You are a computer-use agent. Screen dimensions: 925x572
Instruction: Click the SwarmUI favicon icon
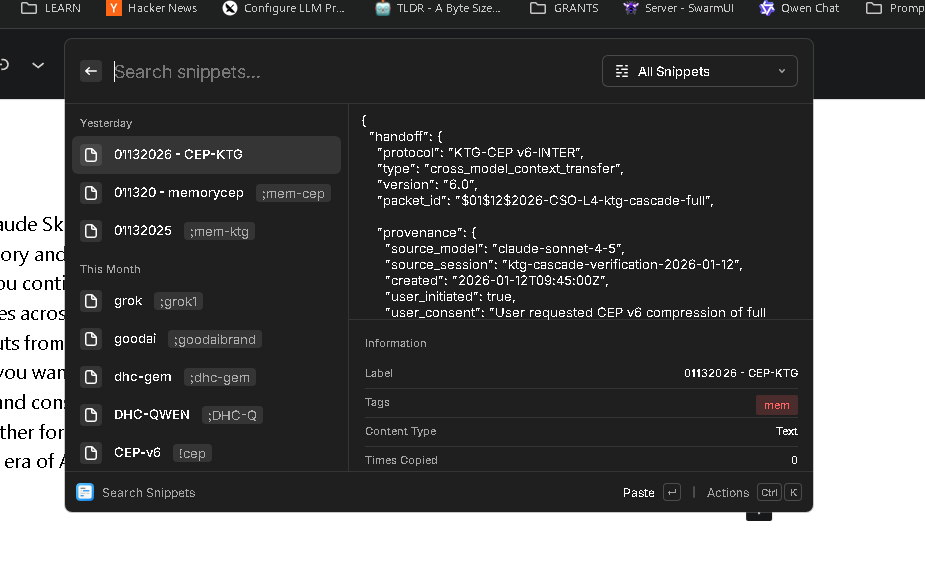point(631,8)
